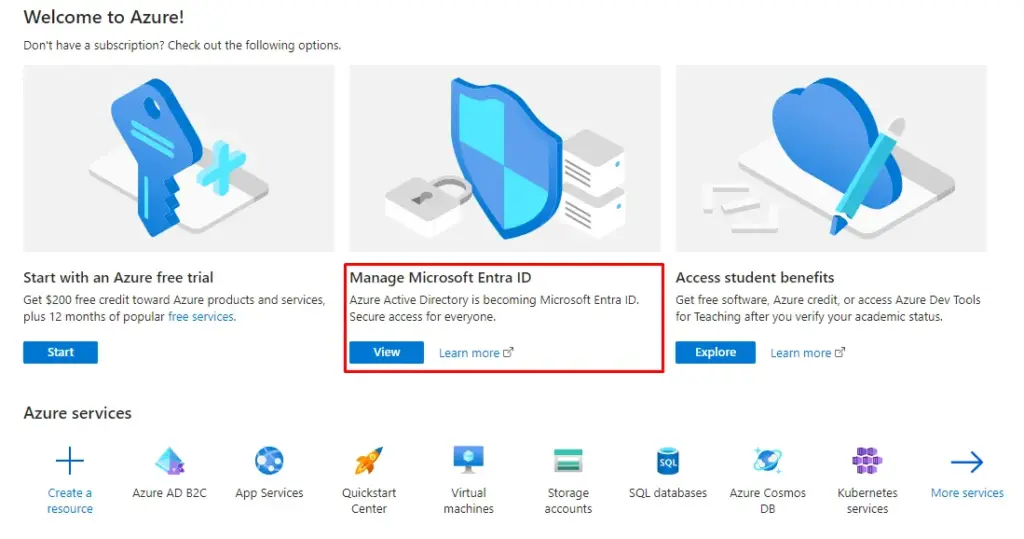Select the Kubernetes services icon
1024x539 pixels.
point(867,461)
